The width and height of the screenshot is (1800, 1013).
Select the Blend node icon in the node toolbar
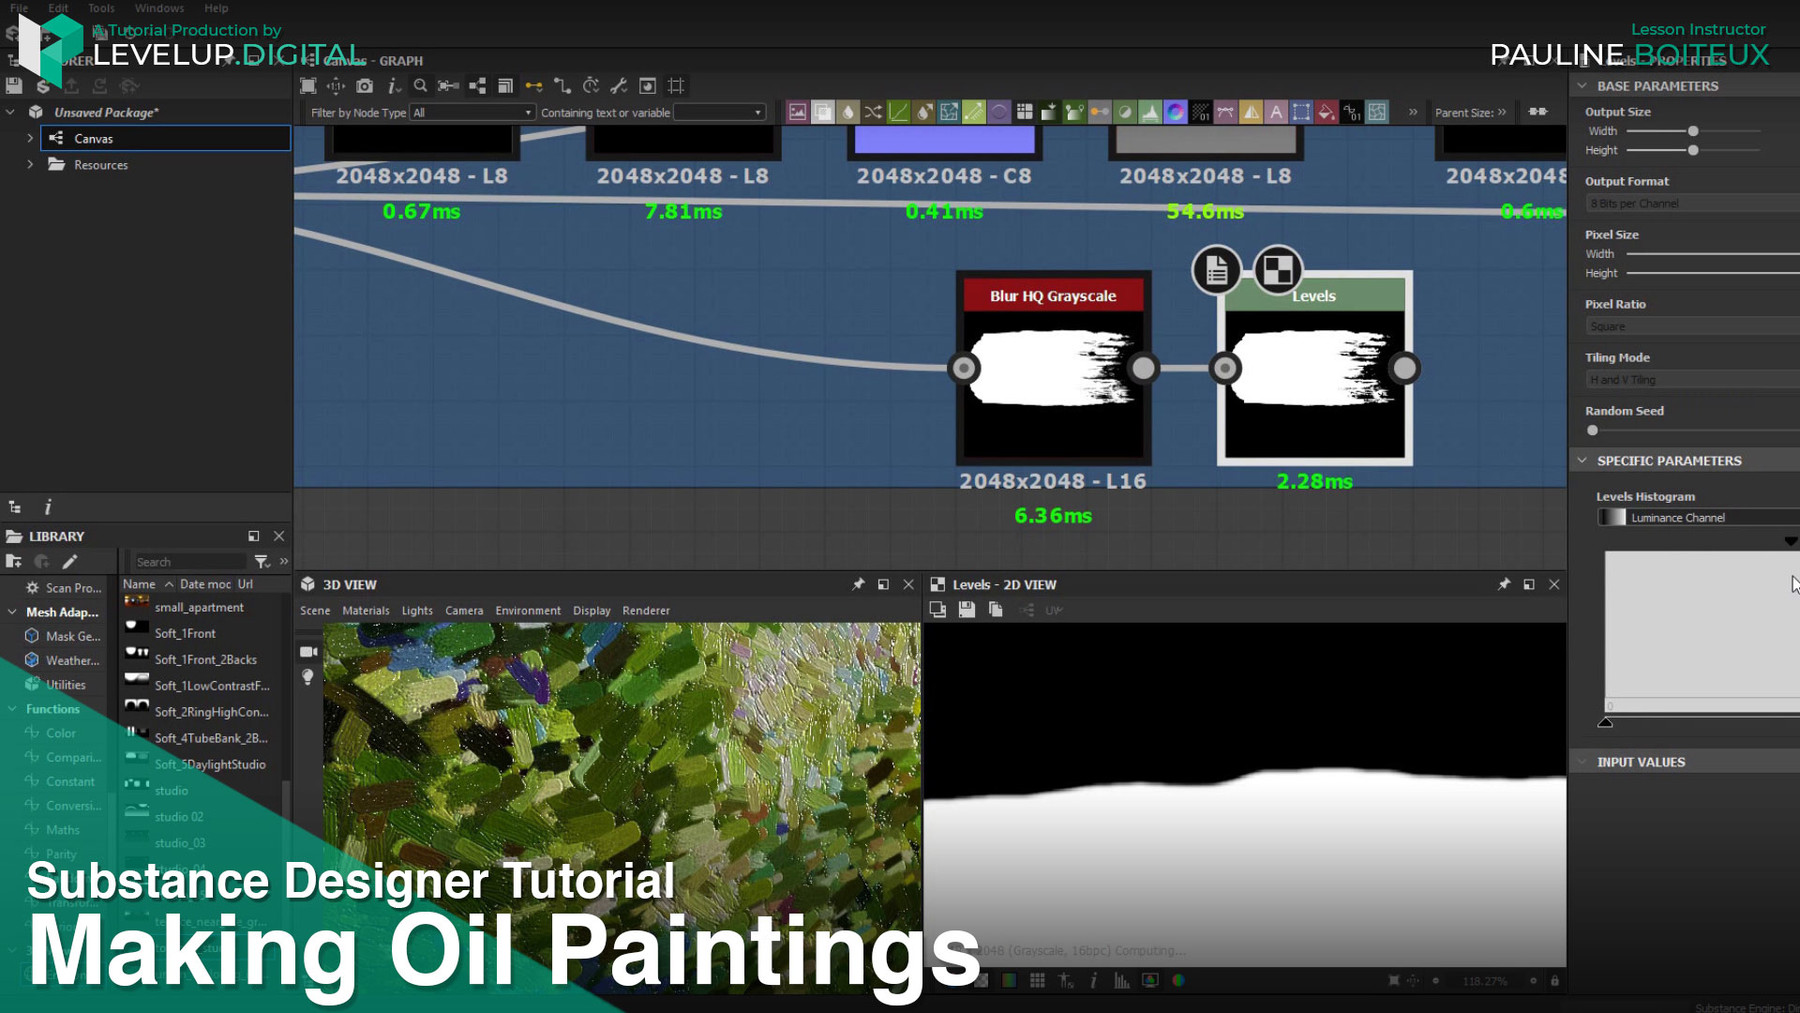[x=822, y=111]
